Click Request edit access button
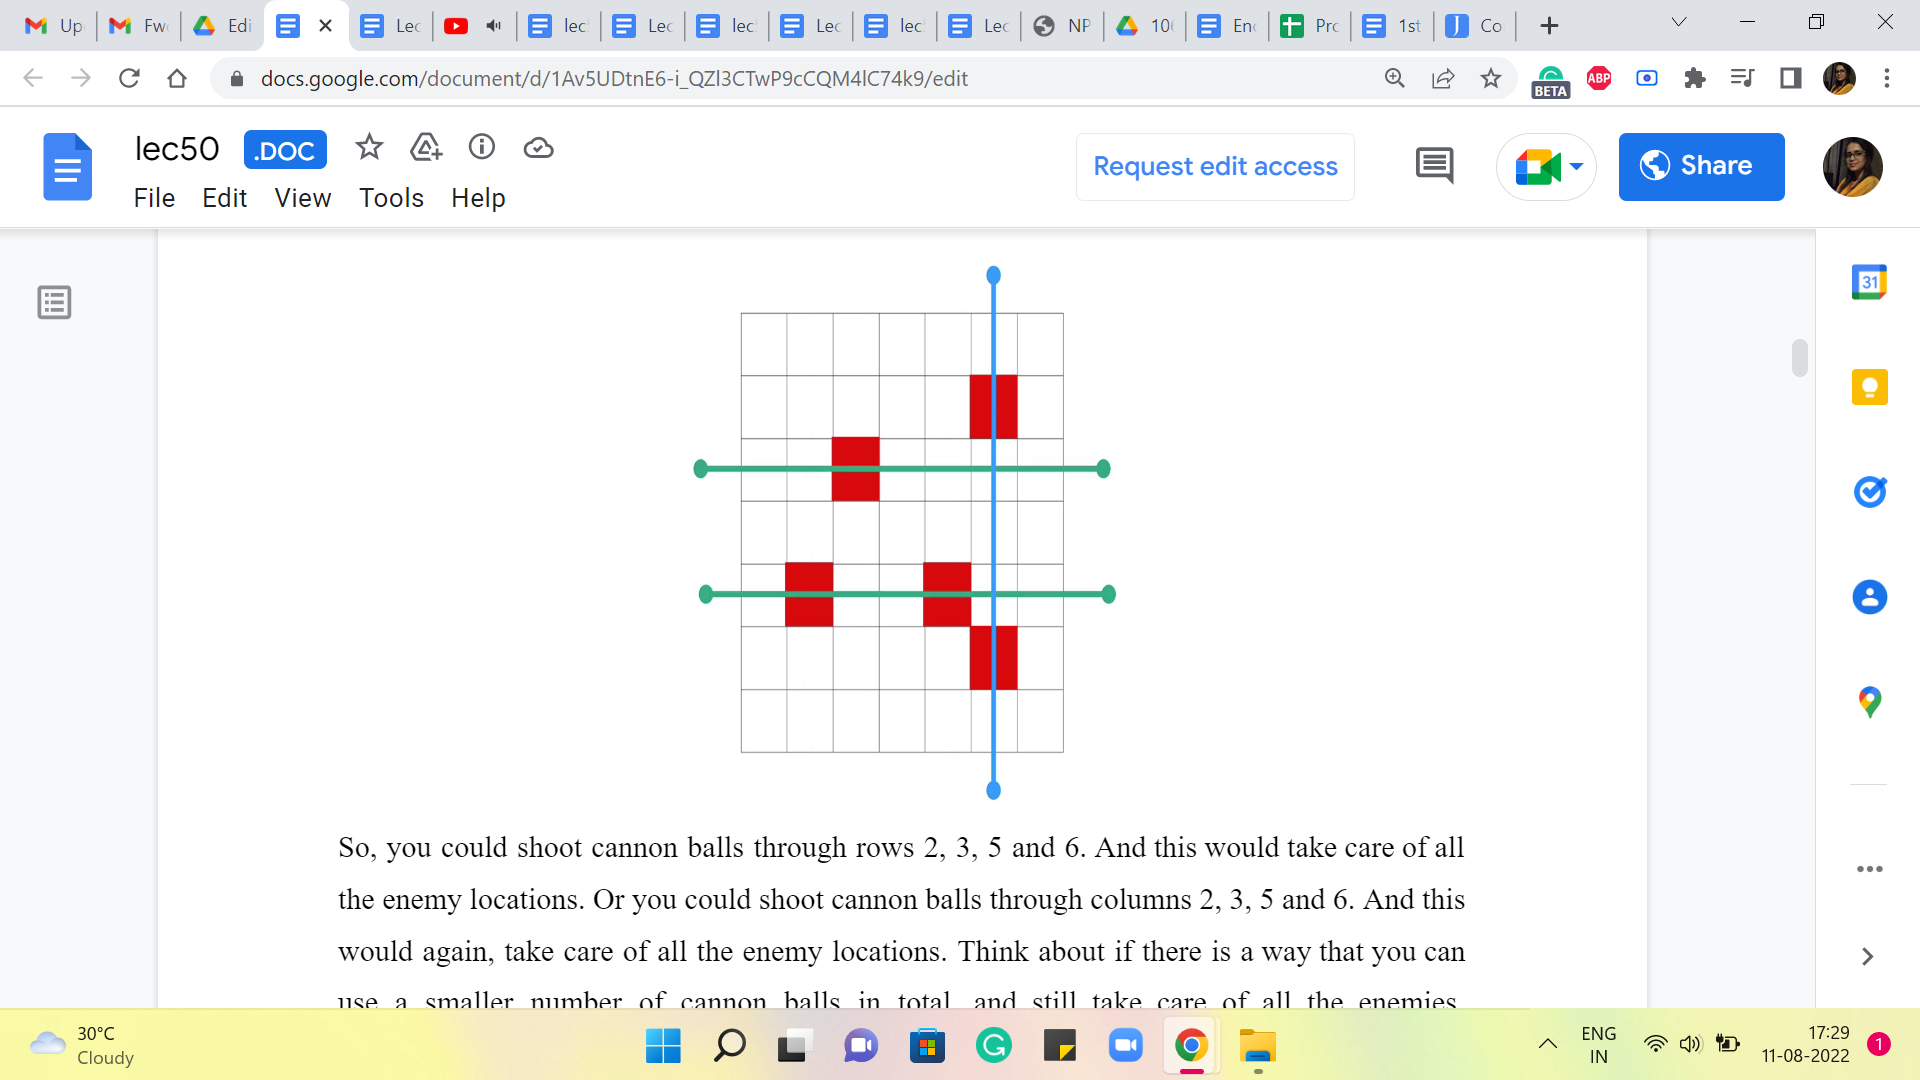1920x1080 pixels. 1215,166
